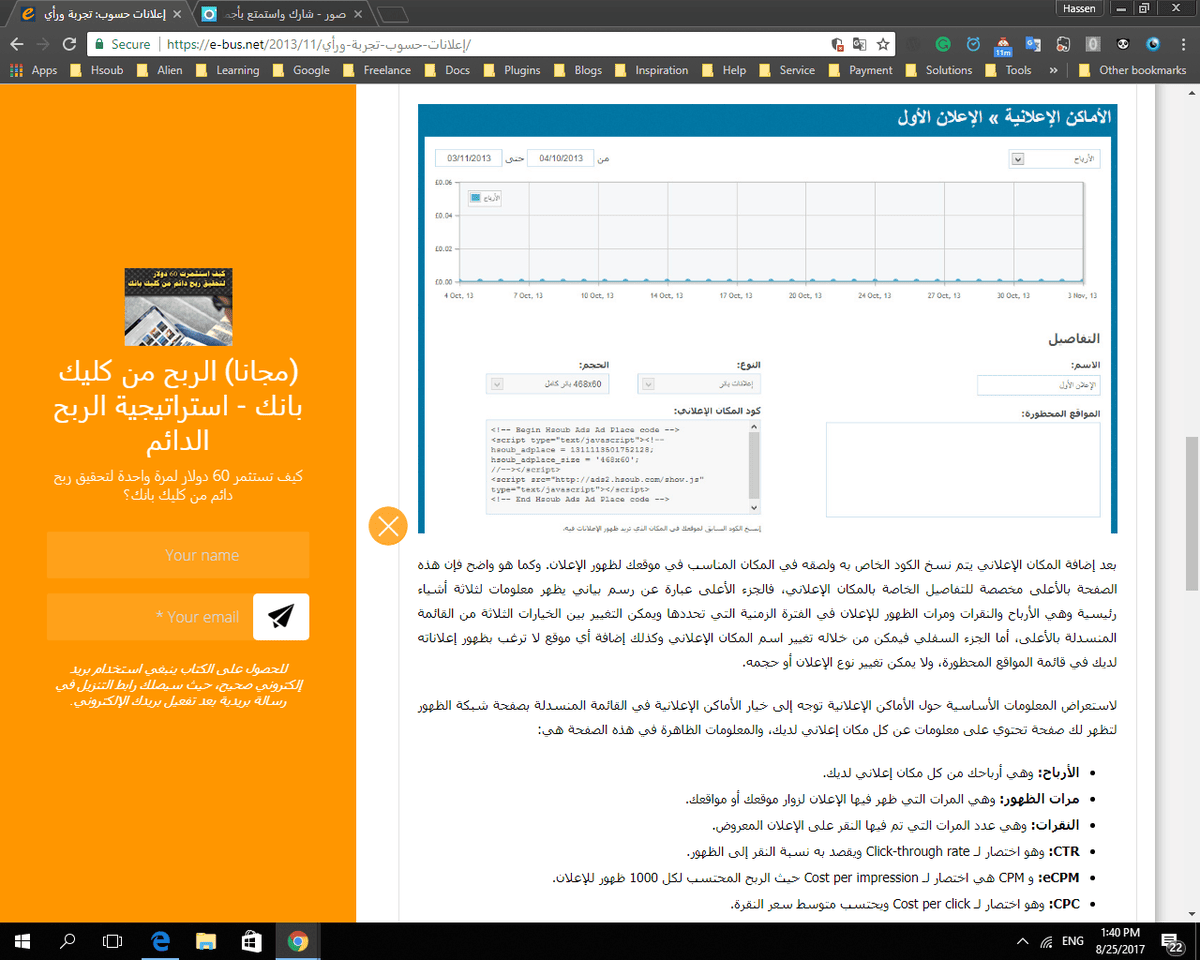Open the panda extension icon
Viewport: 1200px width, 960px height.
click(1123, 44)
